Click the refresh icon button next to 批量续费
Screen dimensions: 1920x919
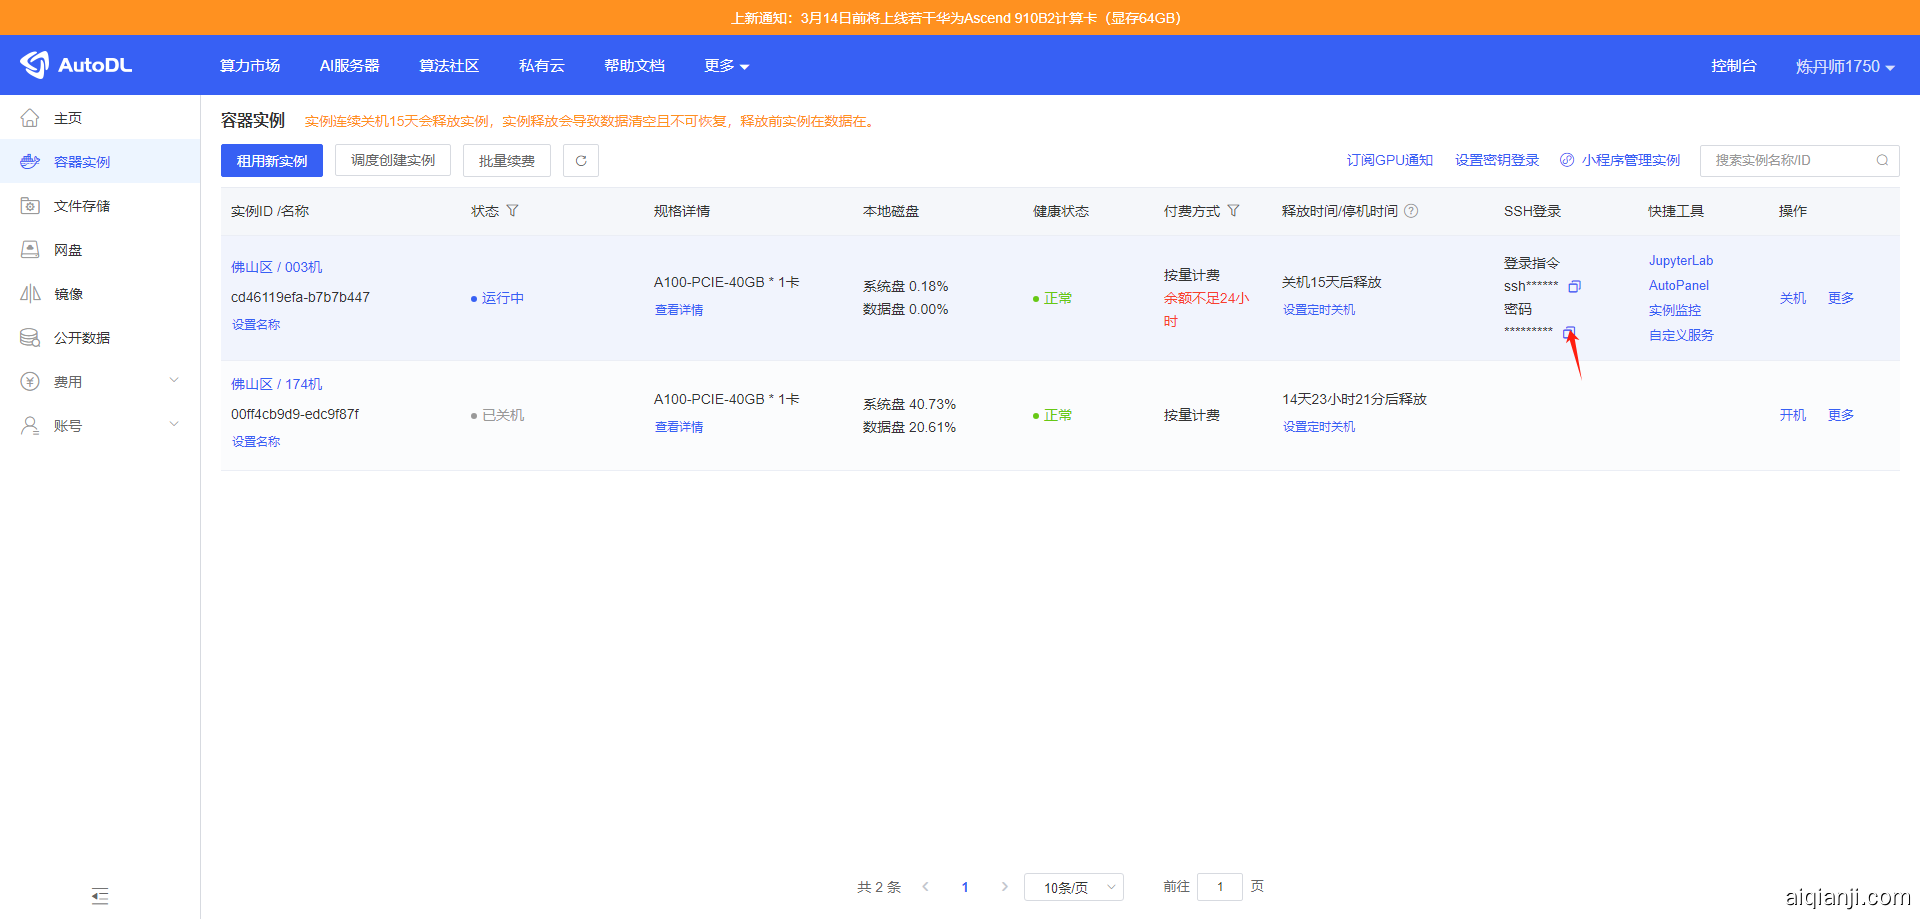(x=580, y=161)
